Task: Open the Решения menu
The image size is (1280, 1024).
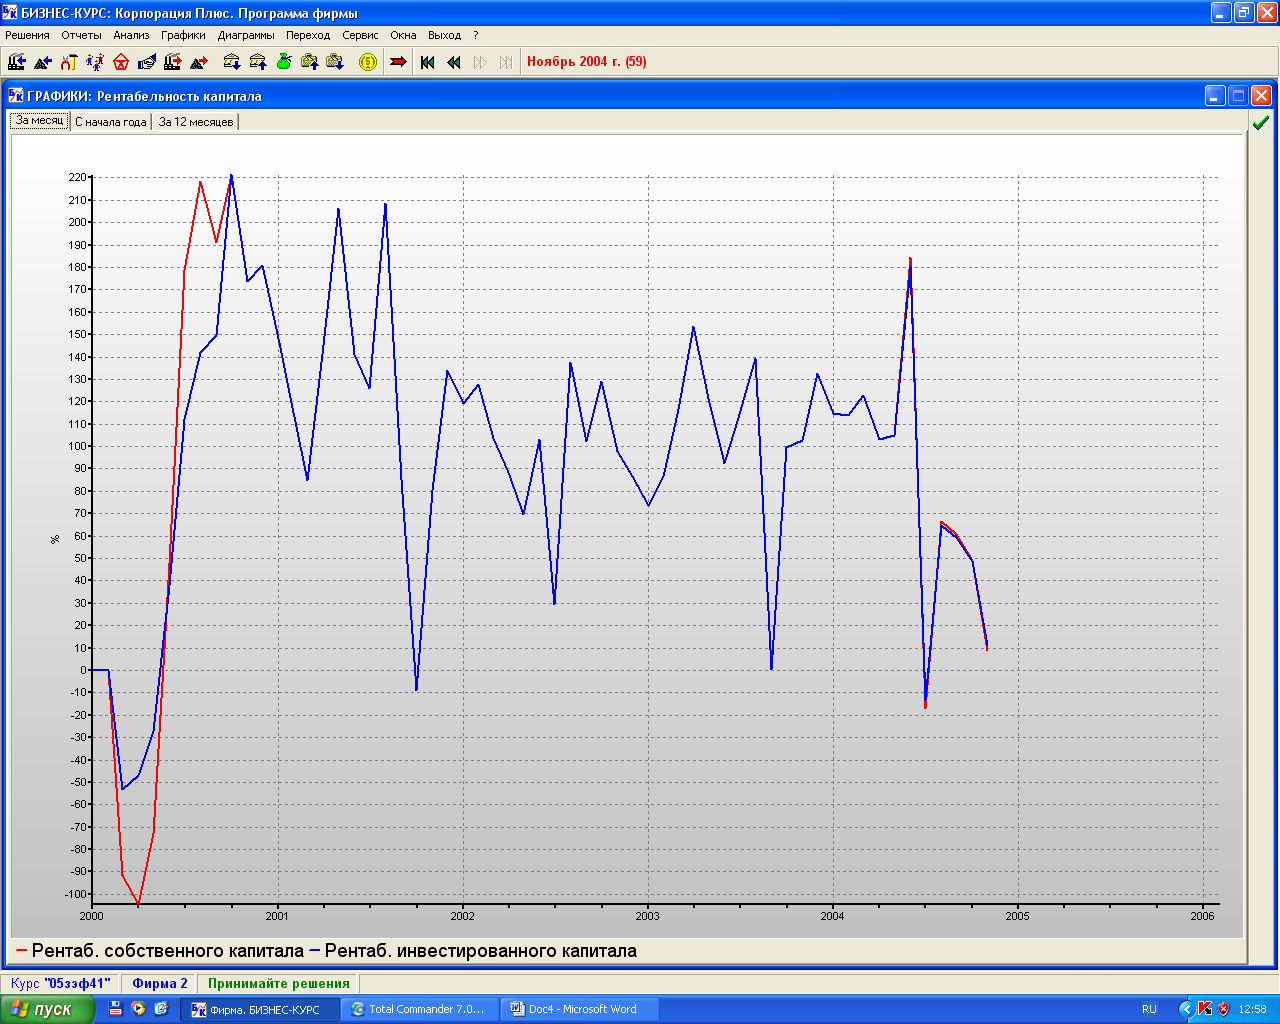Action: (27, 35)
